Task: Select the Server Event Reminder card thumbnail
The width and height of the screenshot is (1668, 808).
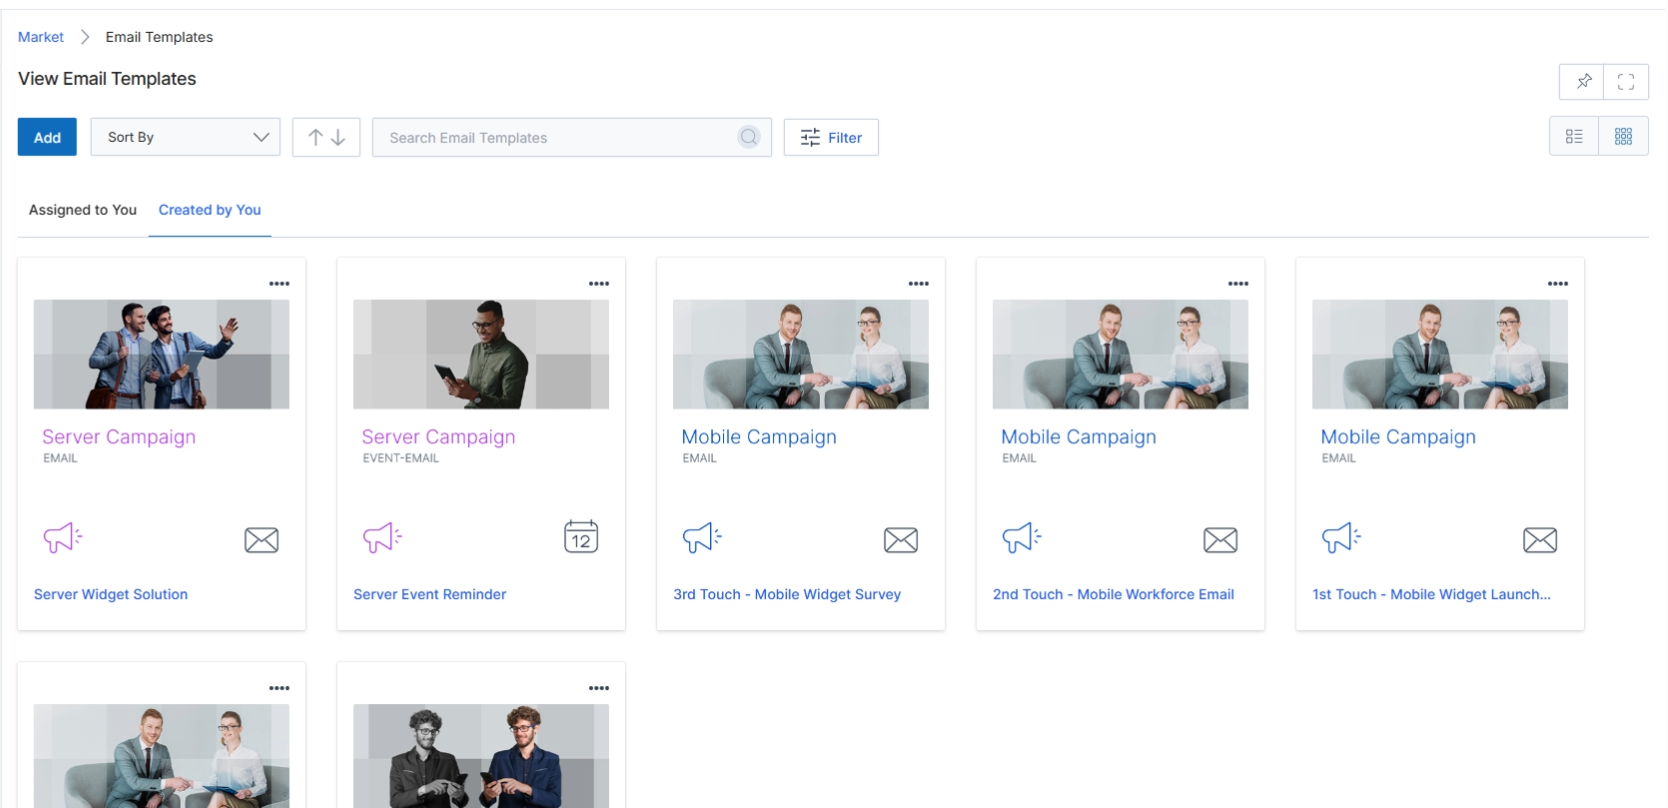Action: pyautogui.click(x=481, y=354)
